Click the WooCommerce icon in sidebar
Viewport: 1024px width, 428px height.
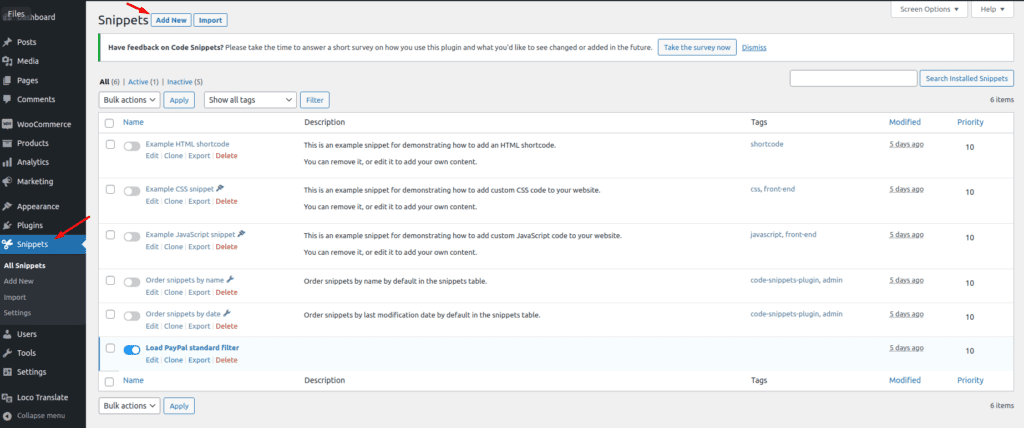click(x=8, y=124)
